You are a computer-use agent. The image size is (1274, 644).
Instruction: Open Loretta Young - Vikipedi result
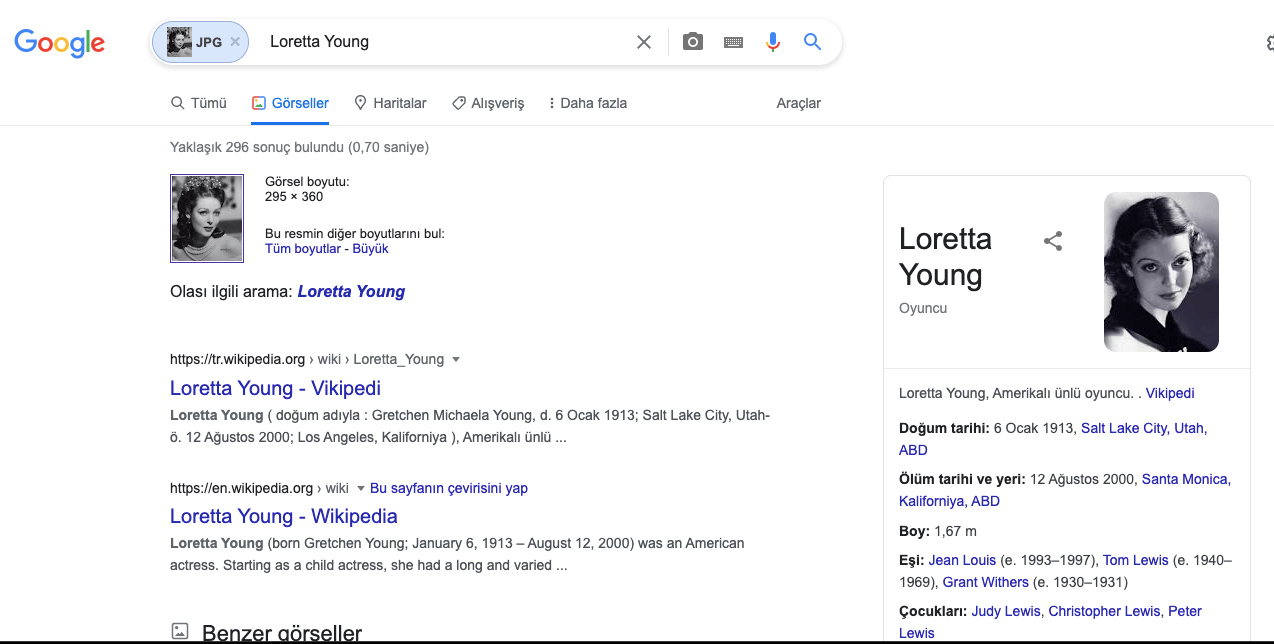(x=275, y=388)
